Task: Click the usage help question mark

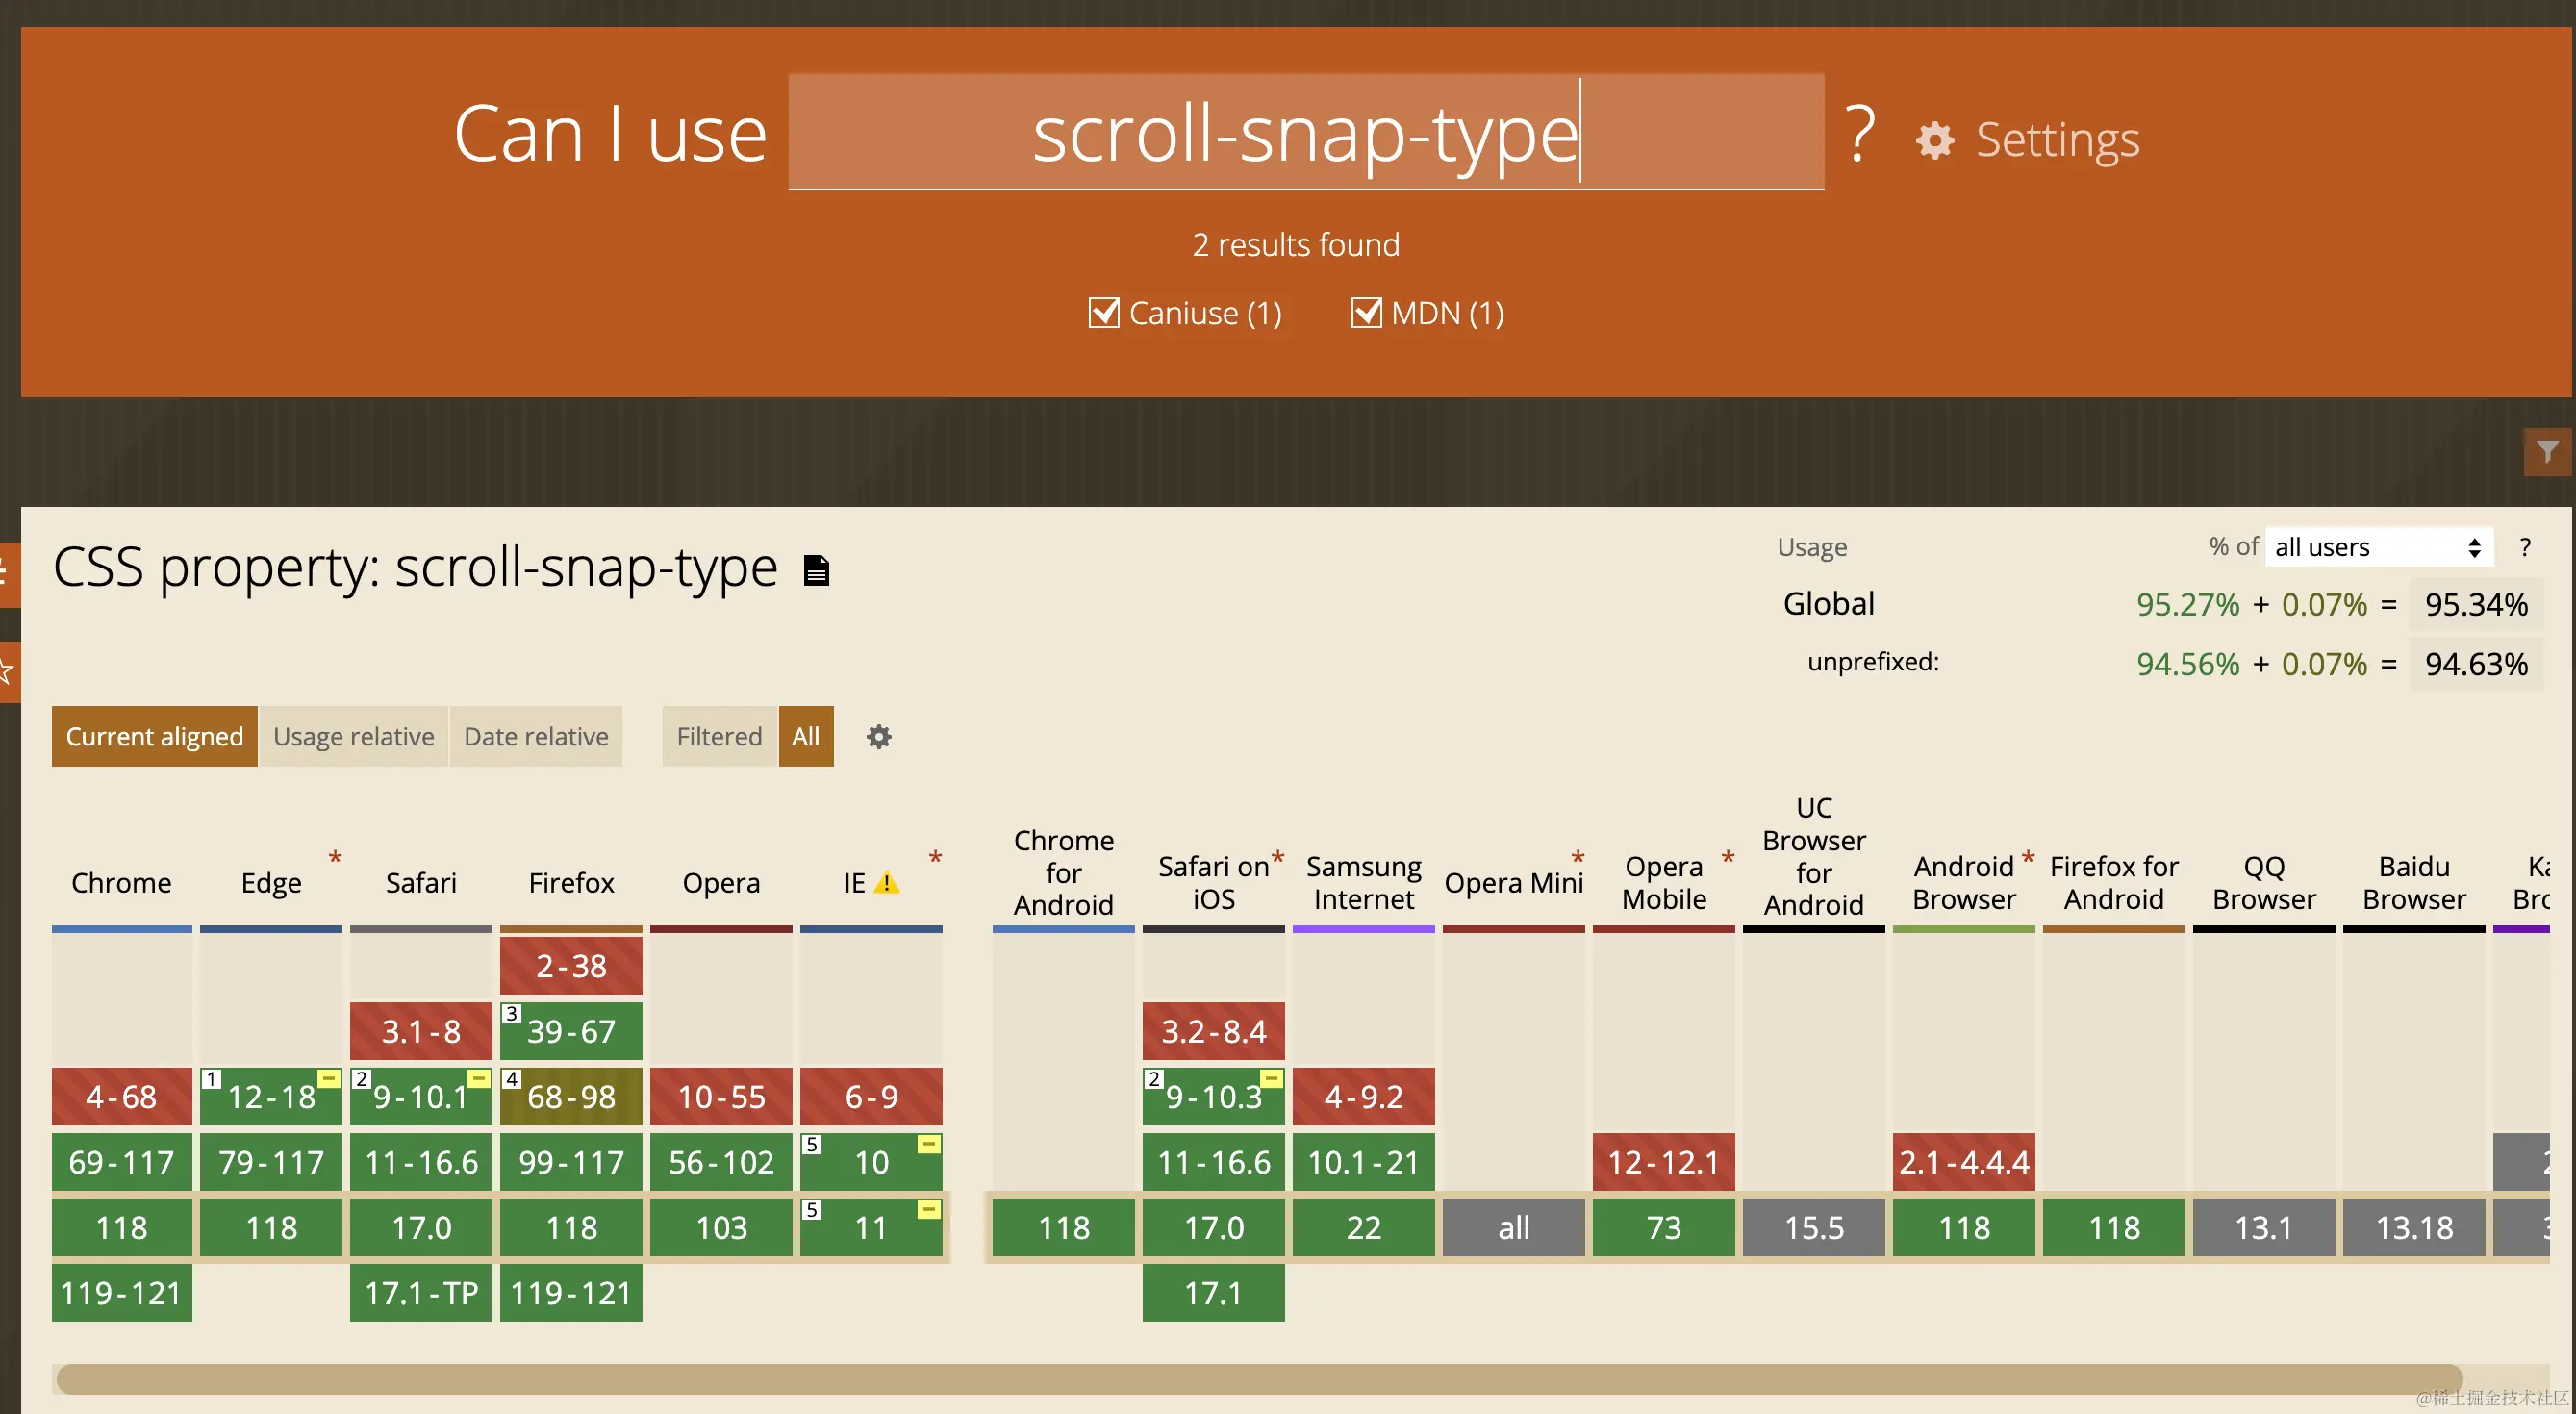Action: point(2525,547)
